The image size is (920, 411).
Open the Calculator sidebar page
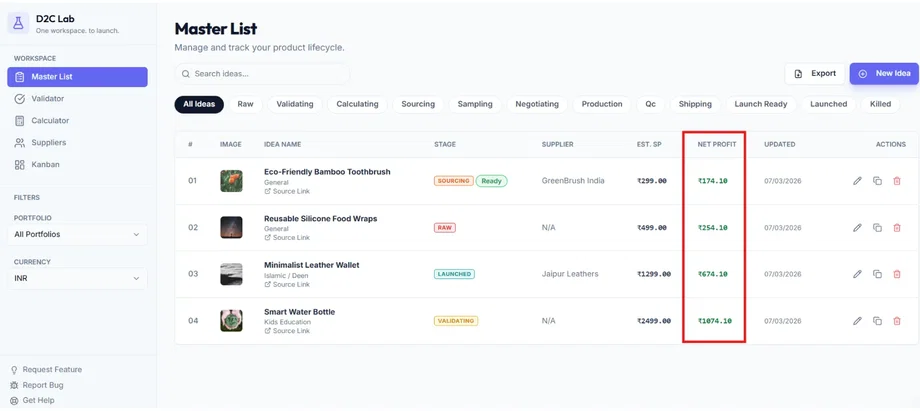point(50,121)
